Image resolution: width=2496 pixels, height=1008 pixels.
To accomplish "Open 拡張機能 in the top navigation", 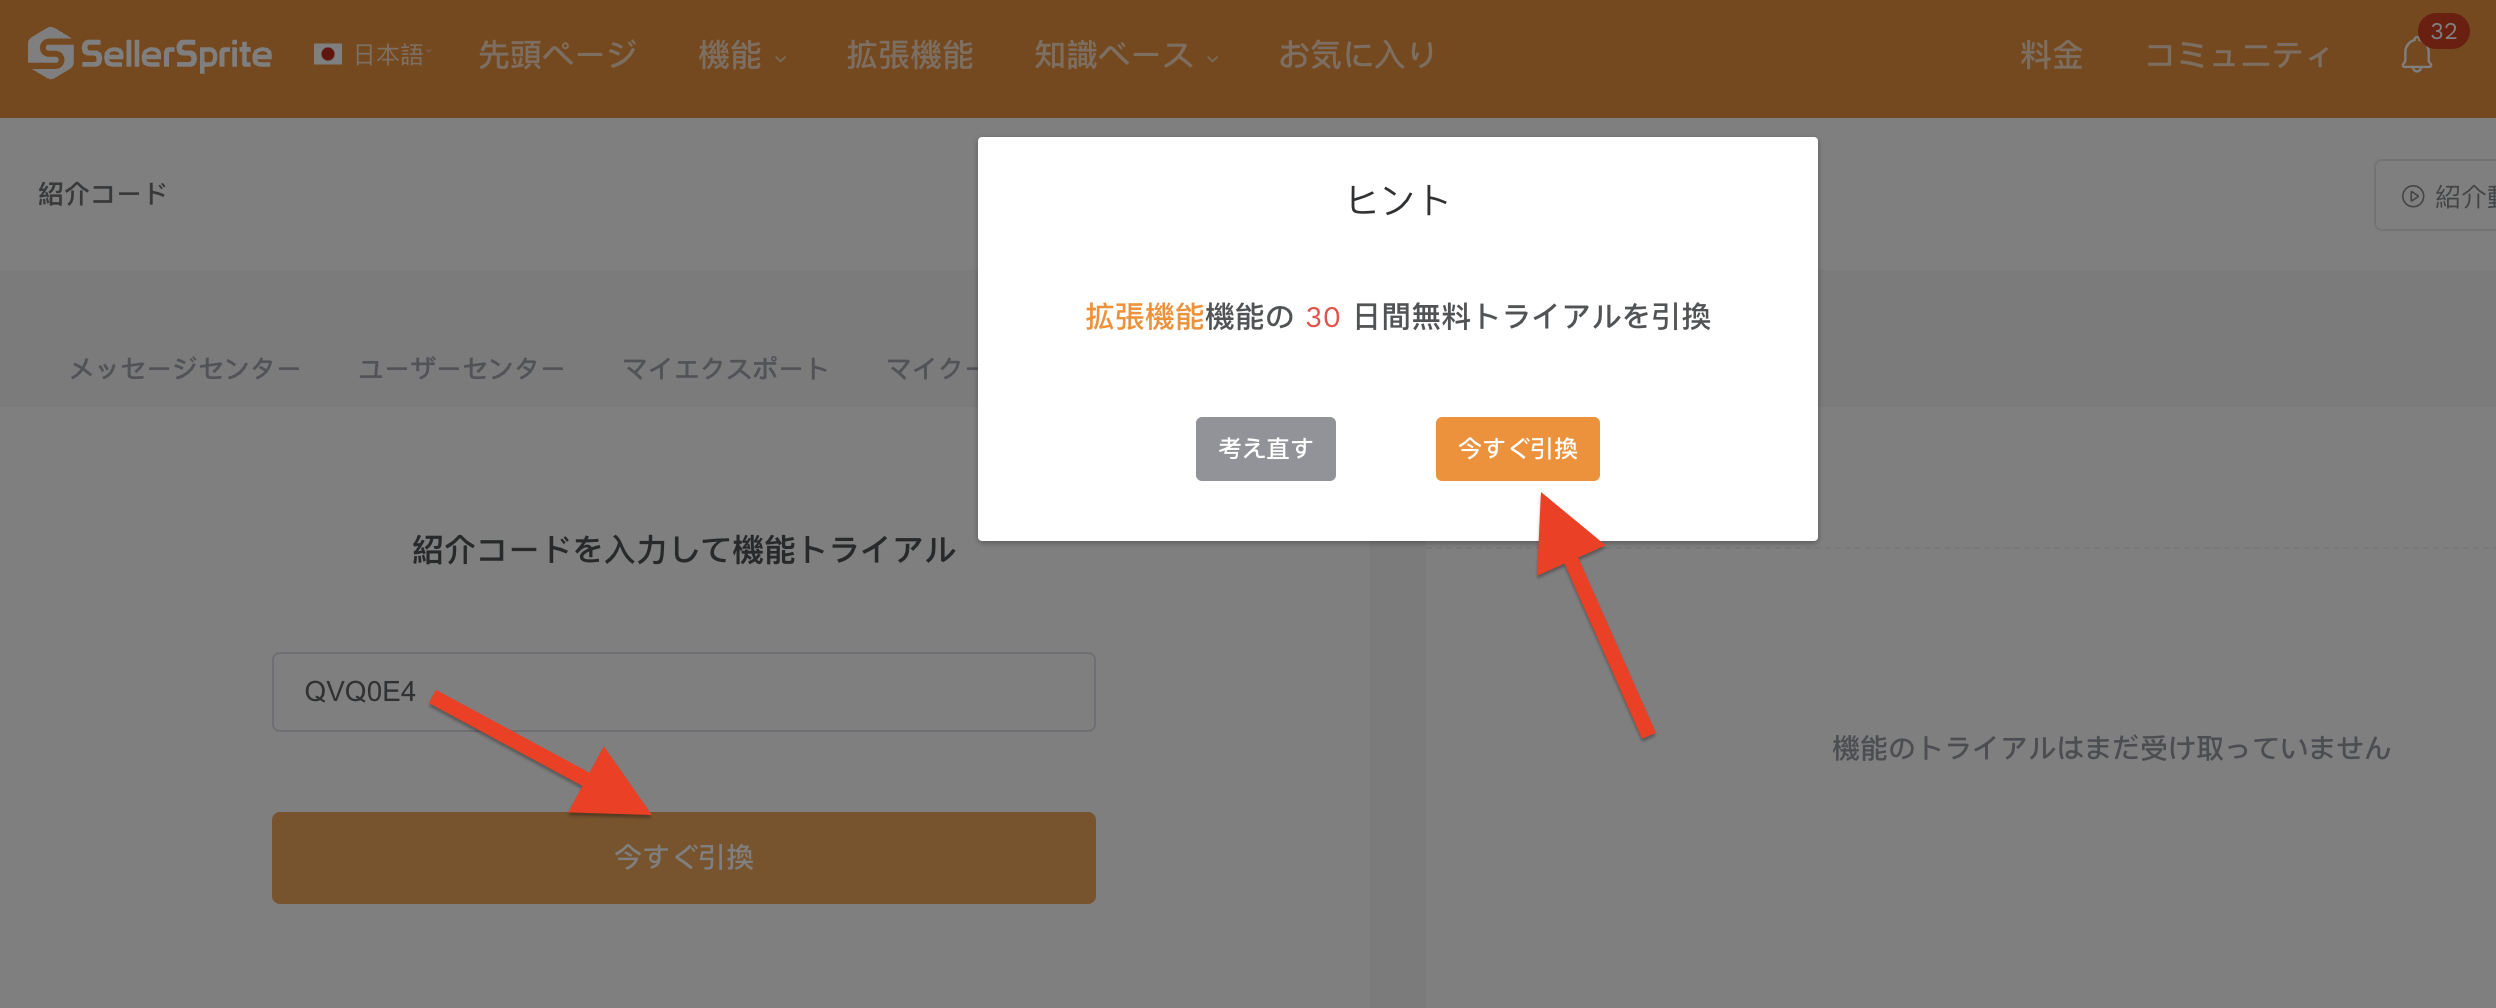I will tap(910, 55).
